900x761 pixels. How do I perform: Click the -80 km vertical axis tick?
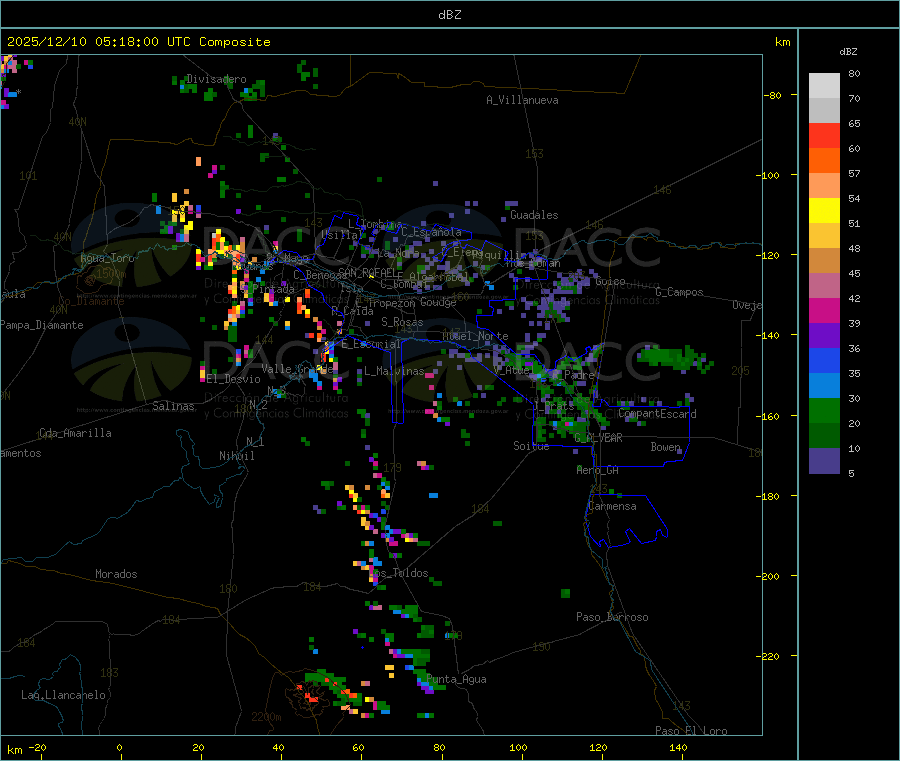click(773, 95)
